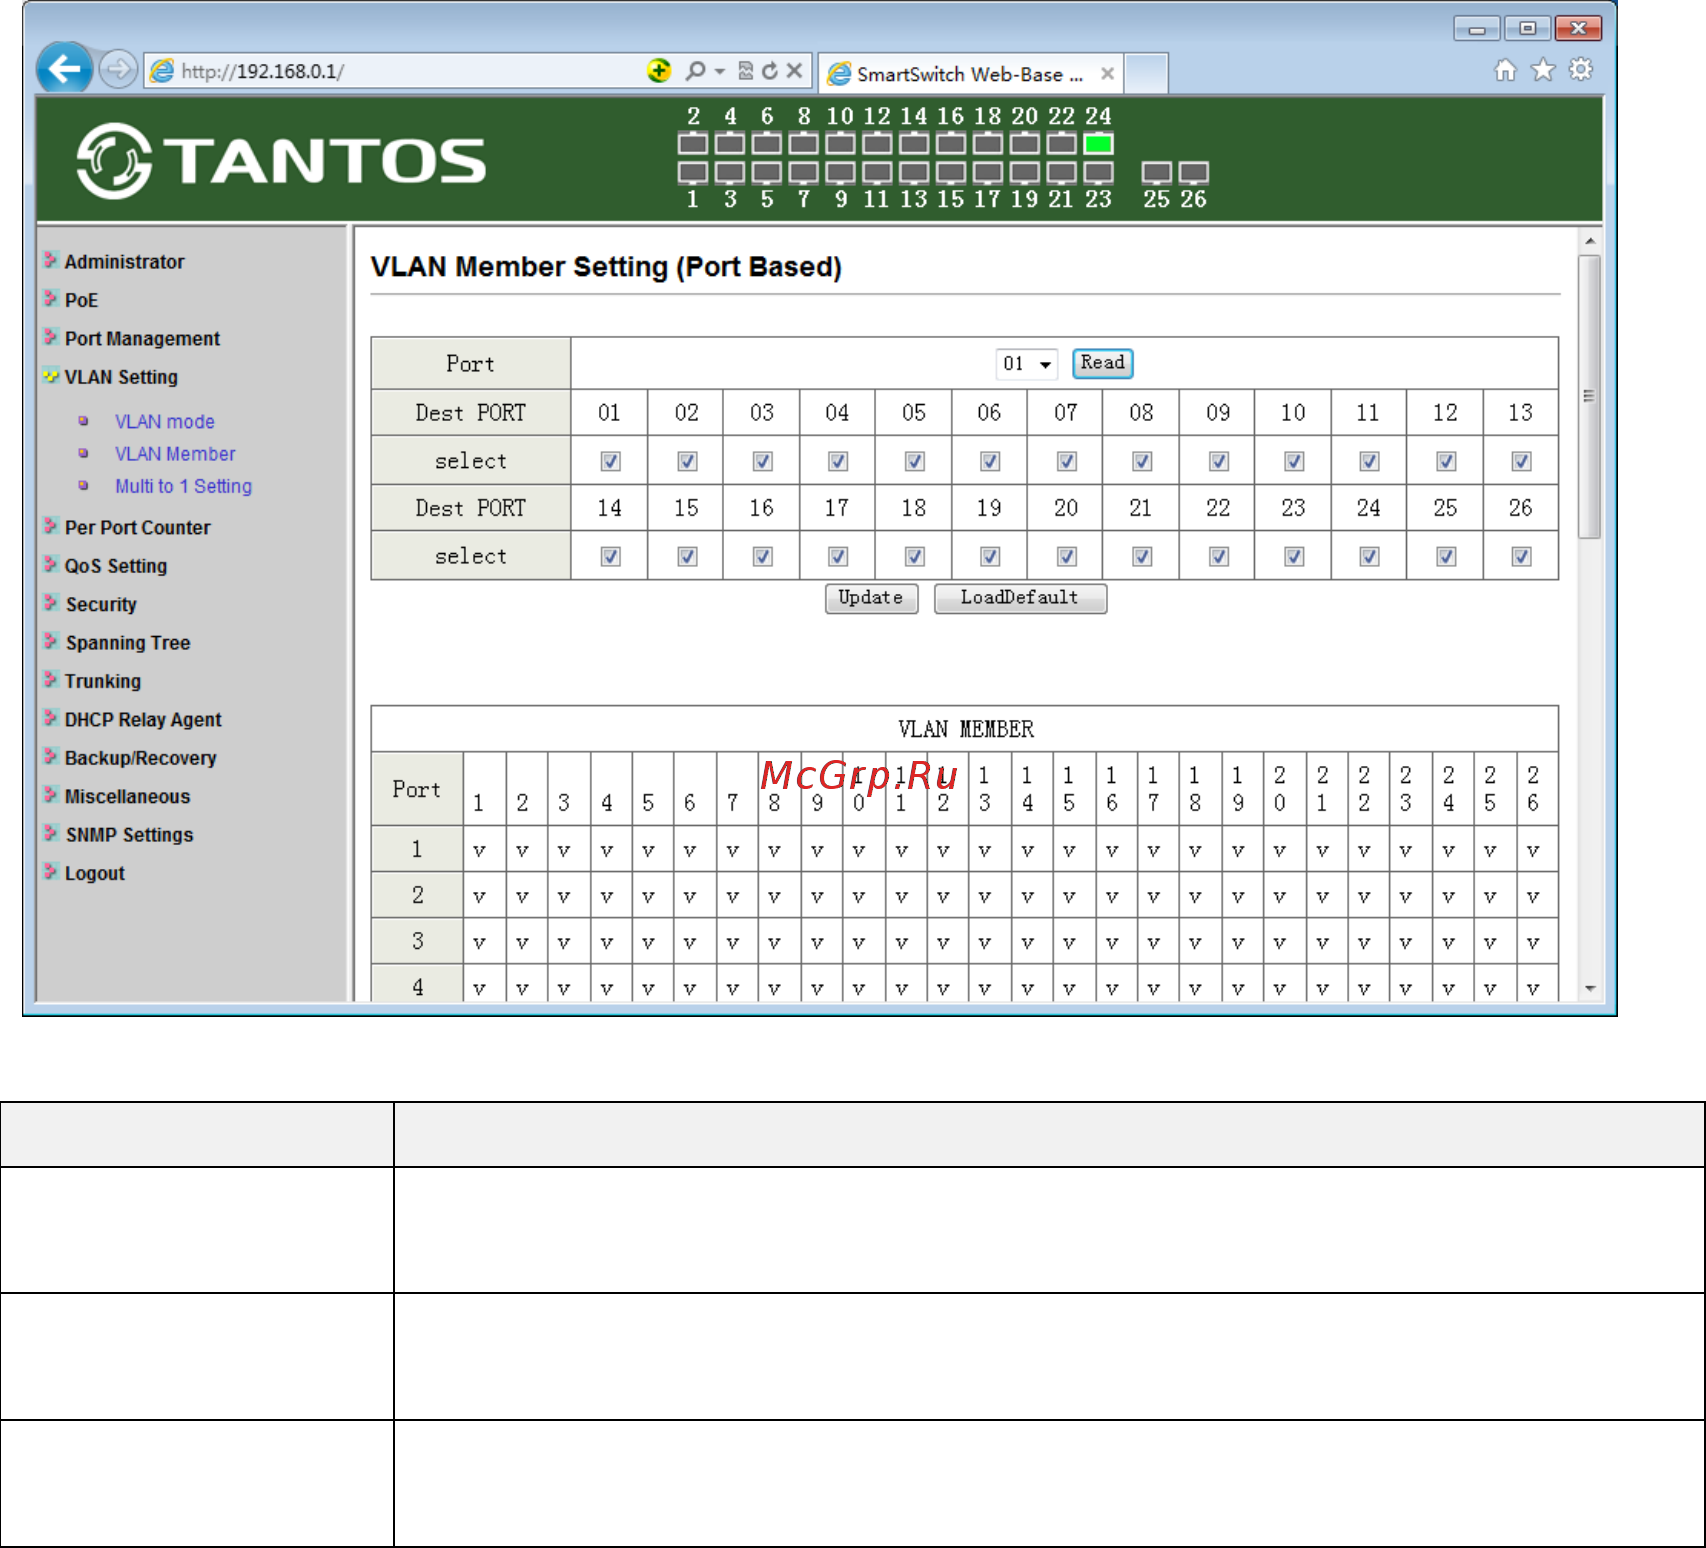The height and width of the screenshot is (1548, 1706).
Task: Click port 25 icon in switch panel
Action: [x=1156, y=173]
